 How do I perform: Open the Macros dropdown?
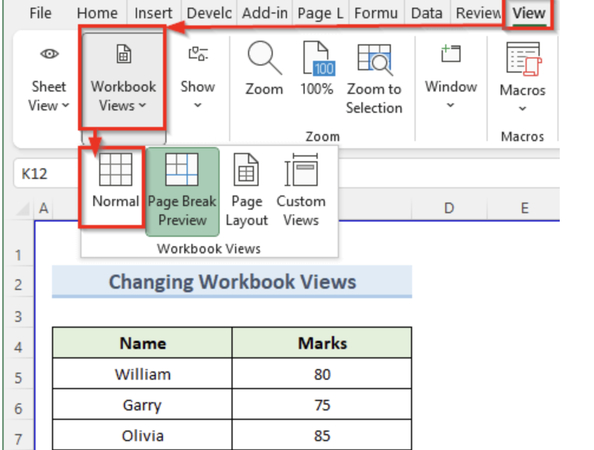(523, 78)
